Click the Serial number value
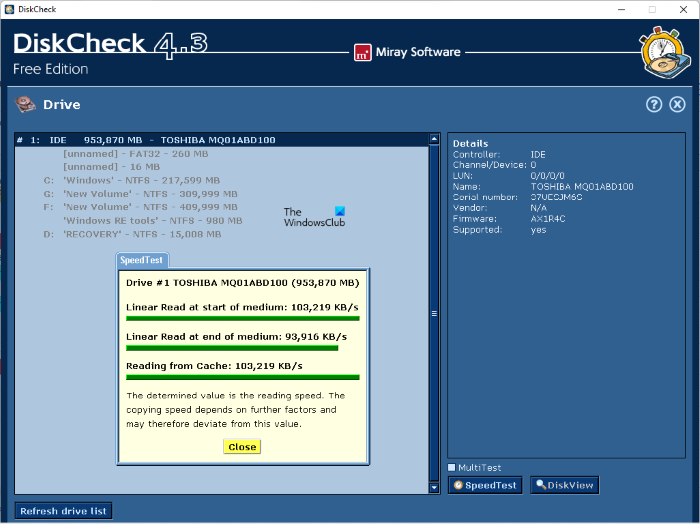Screen dimensions: 700x524 click(556, 197)
